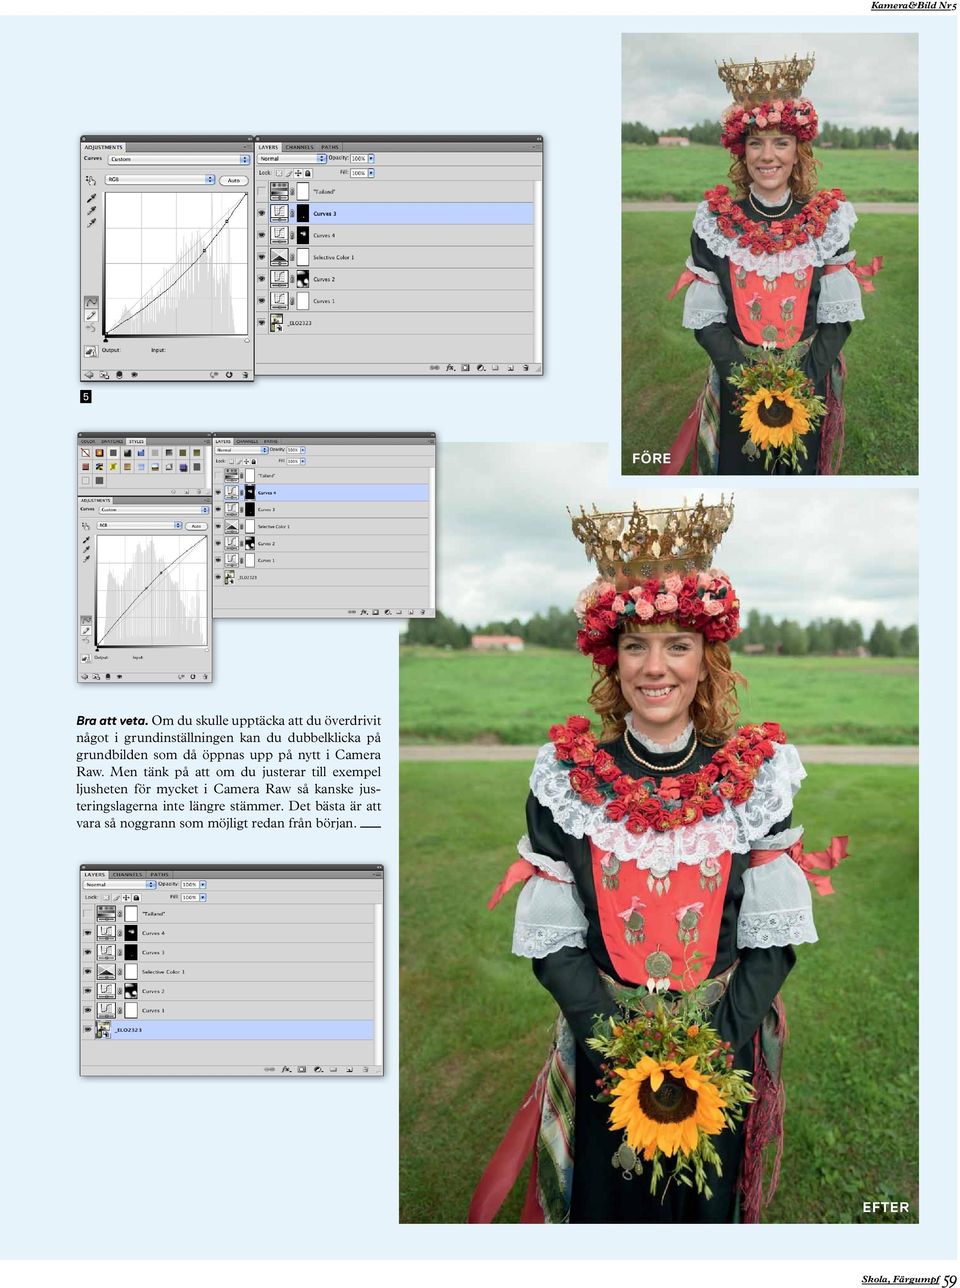The height and width of the screenshot is (1288, 960).
Task: Open the Opacity arrow in top Layers panel
Action: tap(371, 159)
